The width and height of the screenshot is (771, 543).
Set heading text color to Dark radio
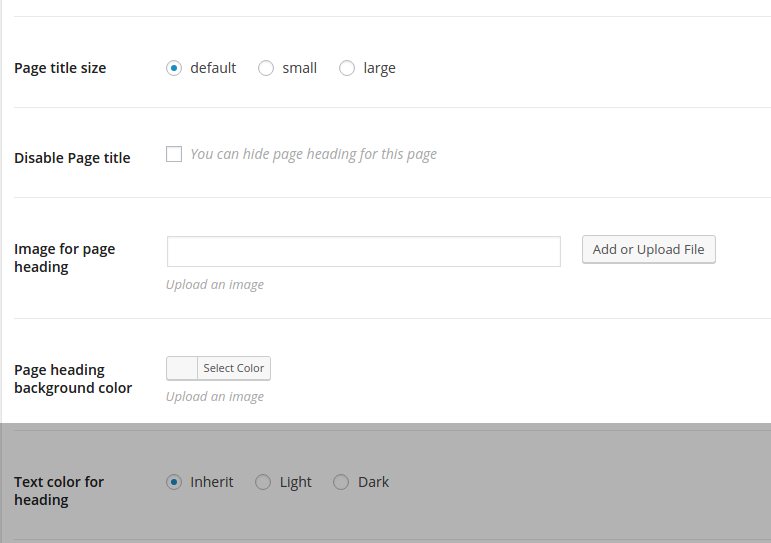point(341,482)
